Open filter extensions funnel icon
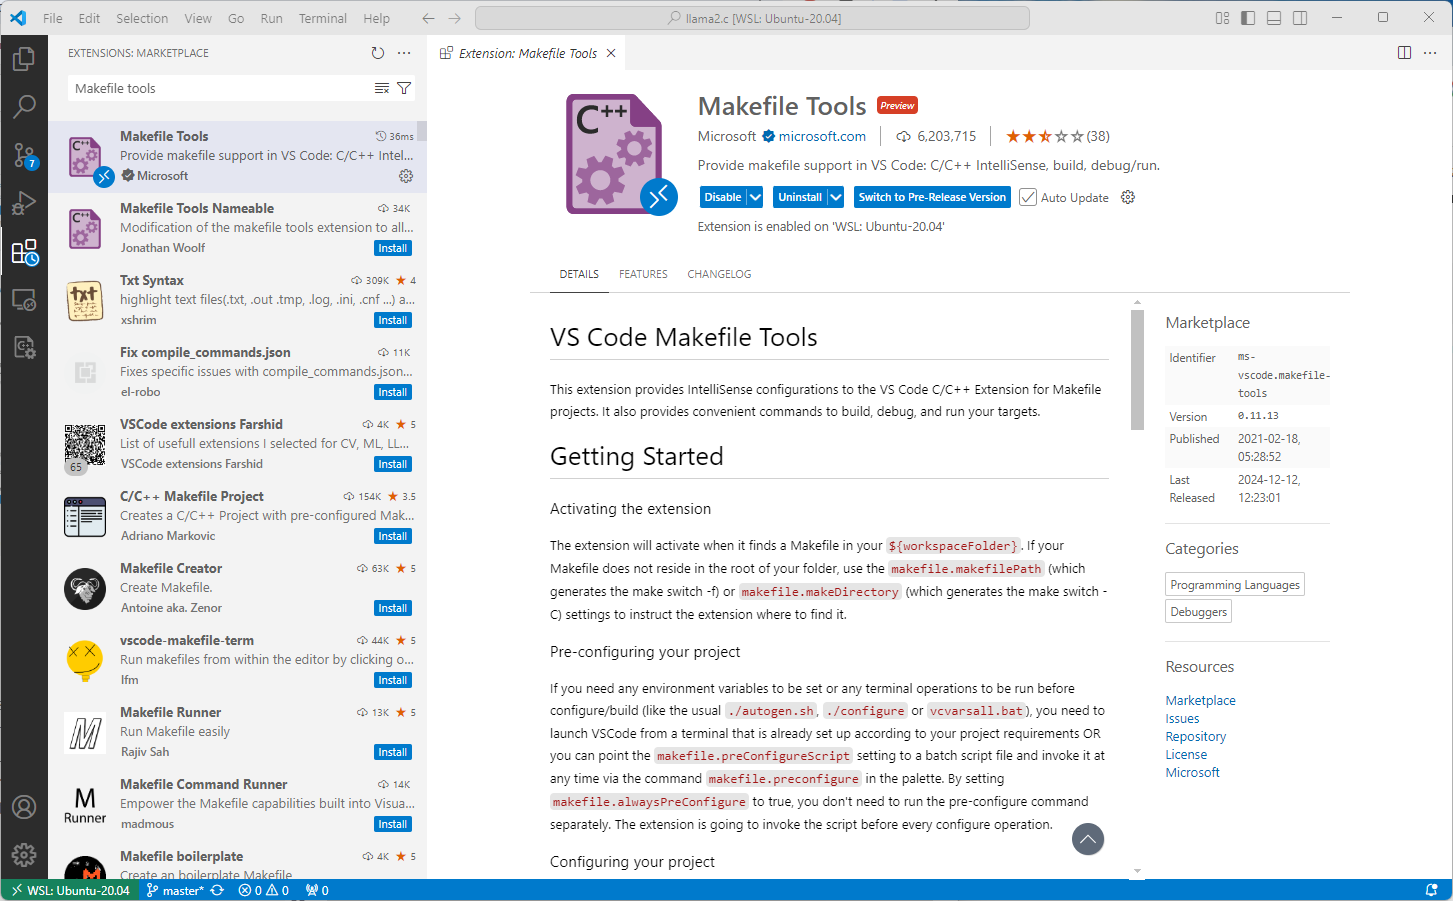The width and height of the screenshot is (1453, 901). point(404,88)
